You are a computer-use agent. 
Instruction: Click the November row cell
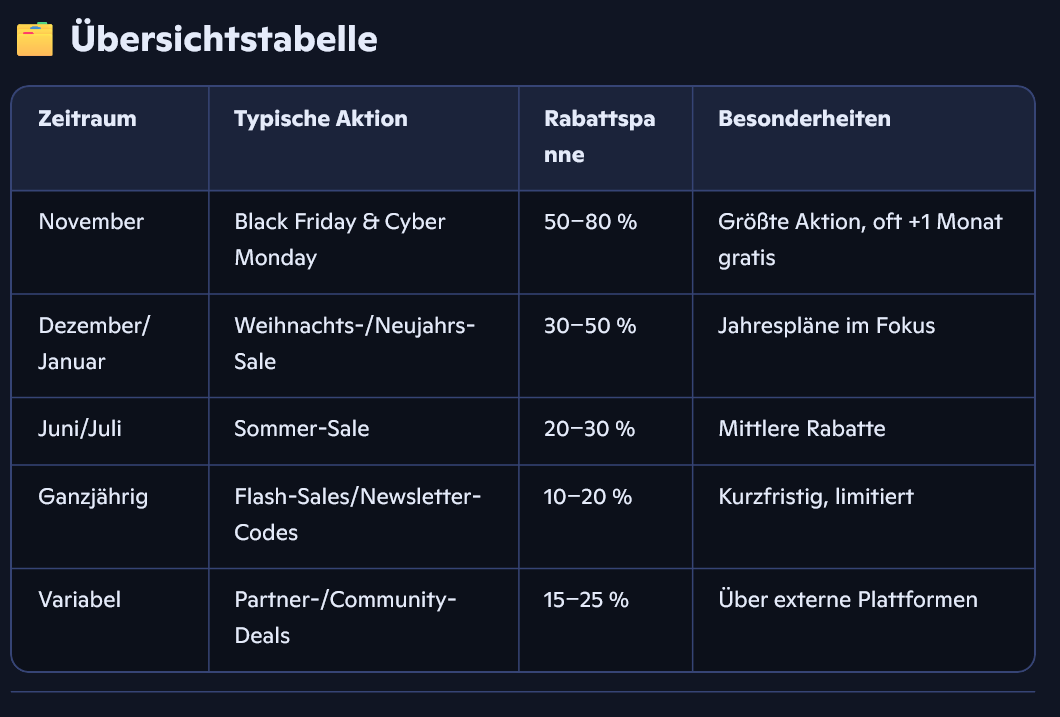(91, 222)
